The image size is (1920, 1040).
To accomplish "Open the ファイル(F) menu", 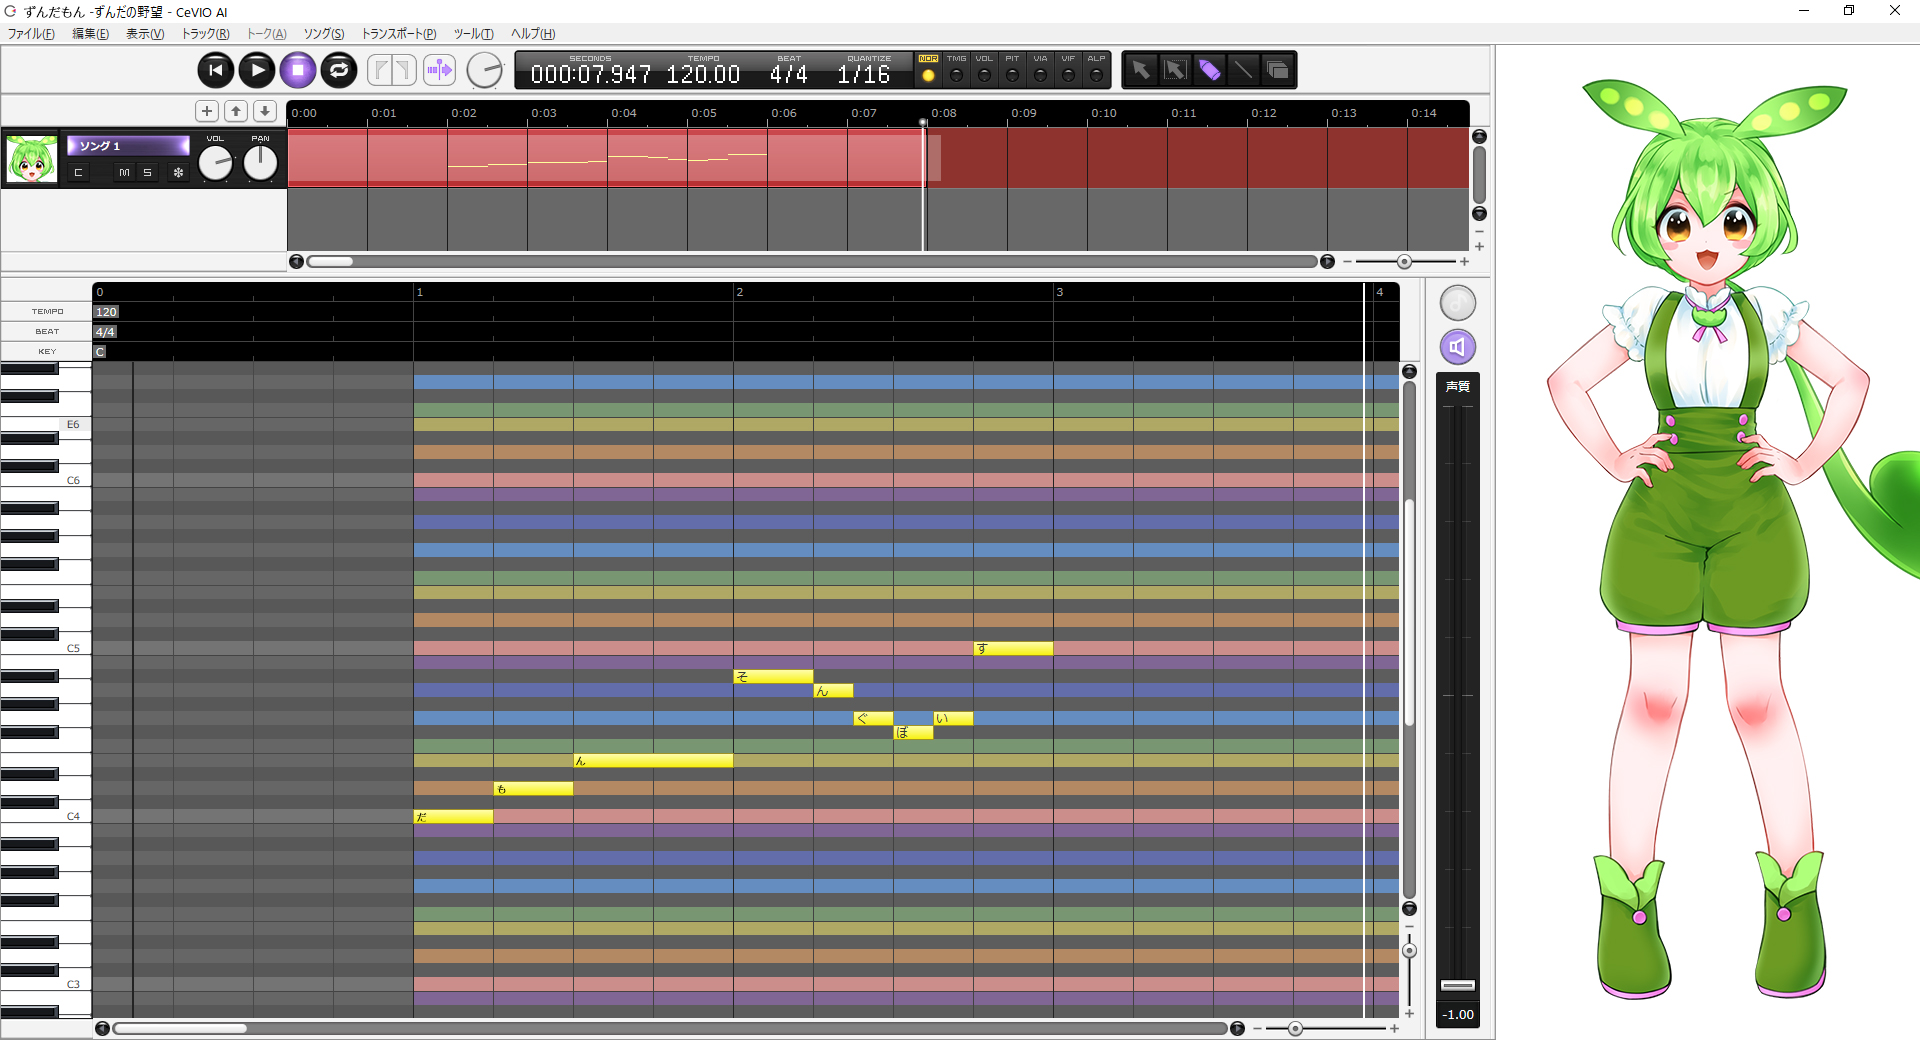I will [x=31, y=34].
